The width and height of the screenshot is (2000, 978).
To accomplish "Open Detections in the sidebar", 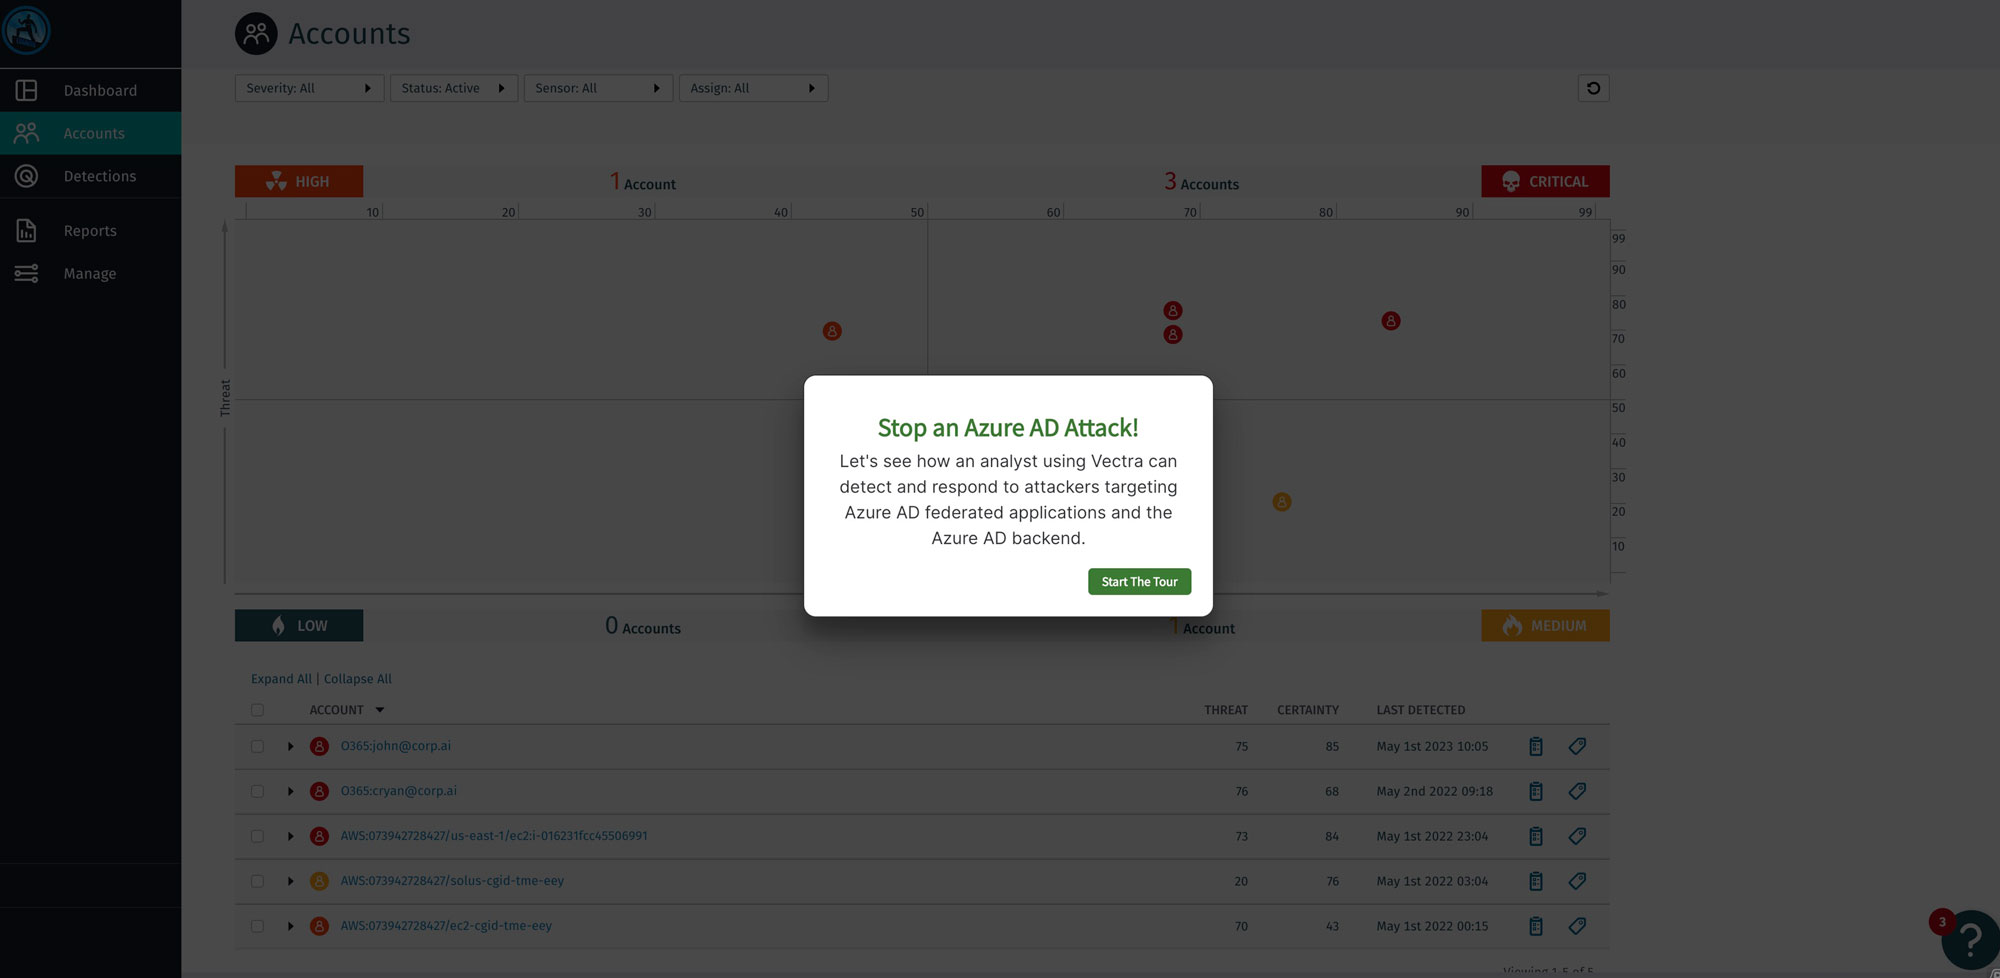I will click(x=90, y=177).
